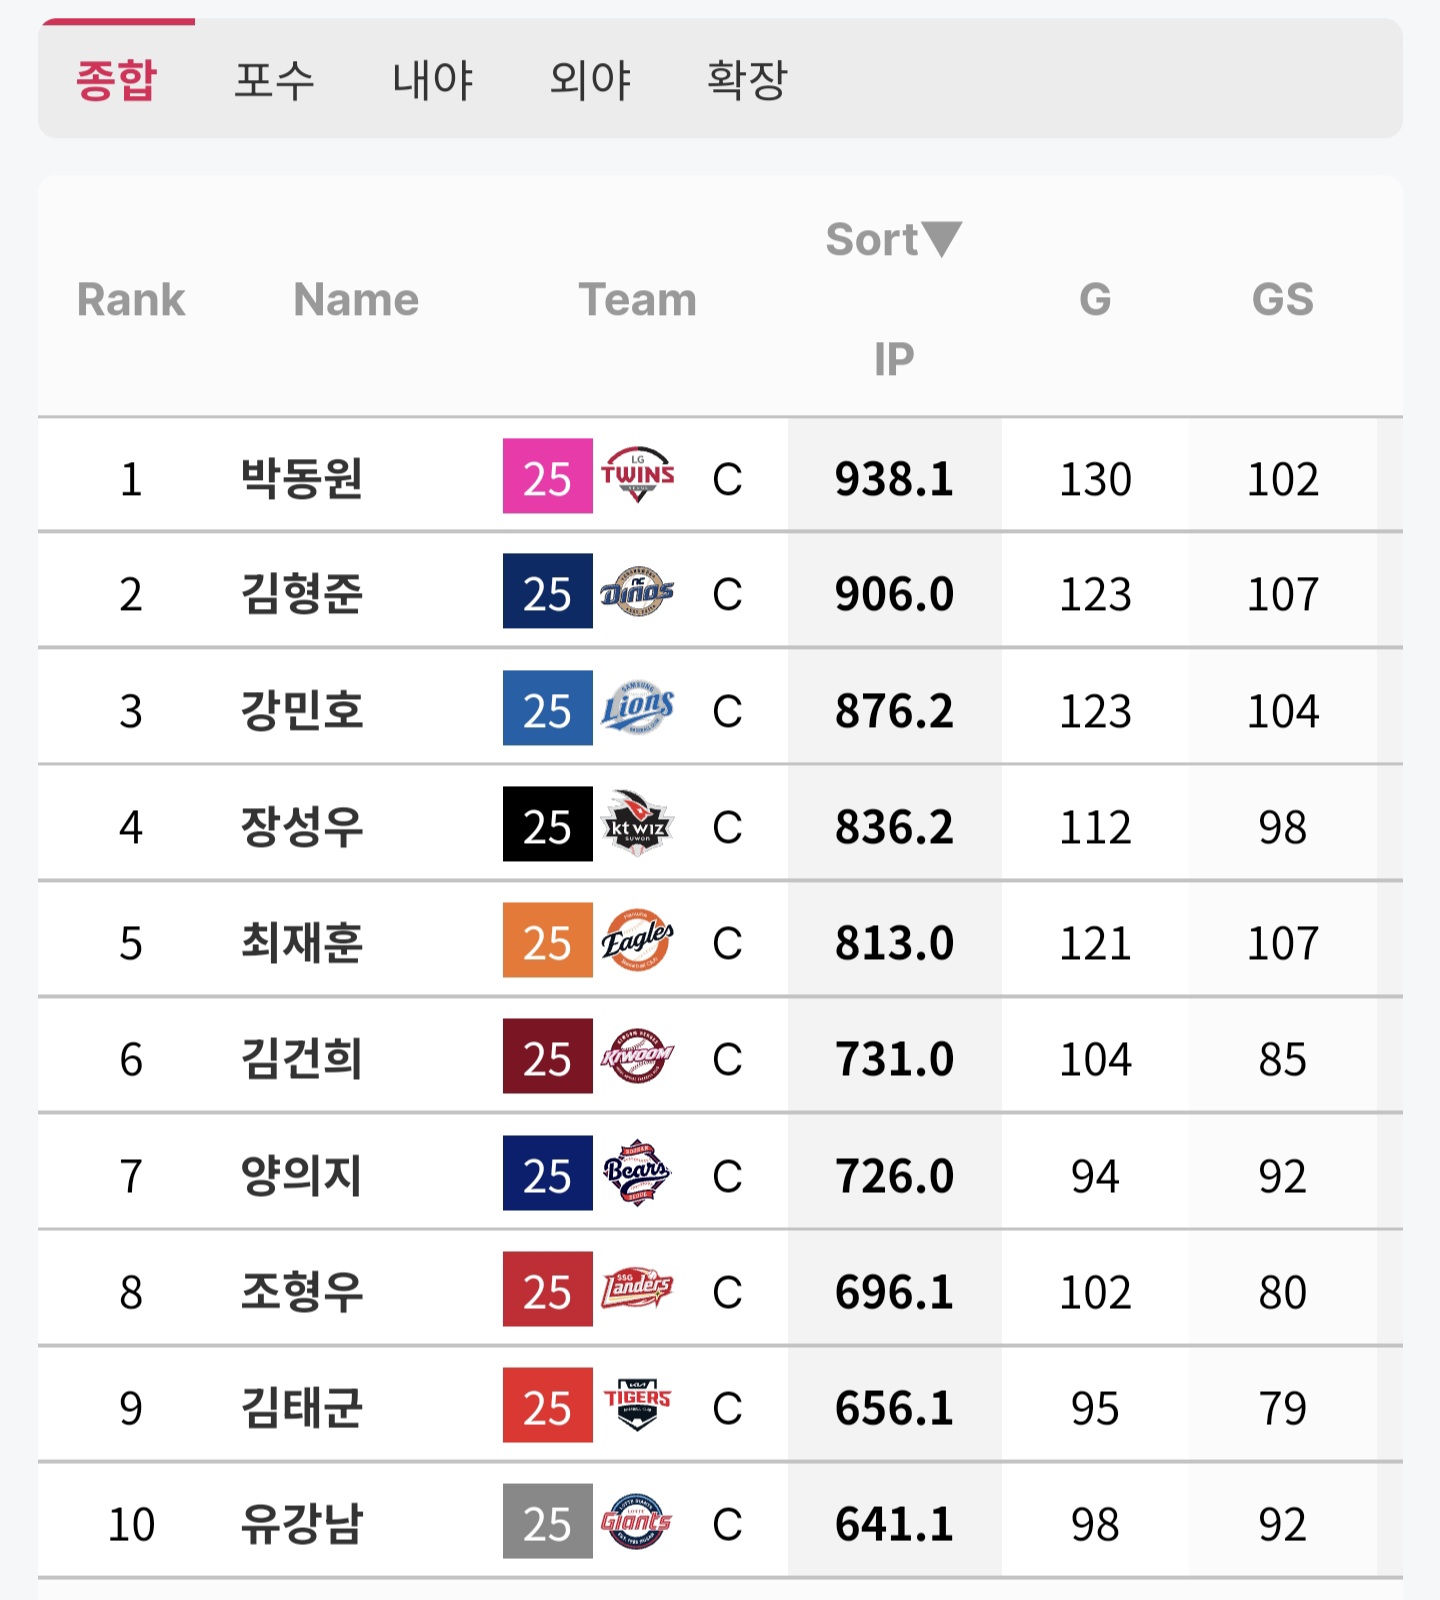Click the KT Wiz team logo
This screenshot has width=1440, height=1600.
(x=637, y=825)
